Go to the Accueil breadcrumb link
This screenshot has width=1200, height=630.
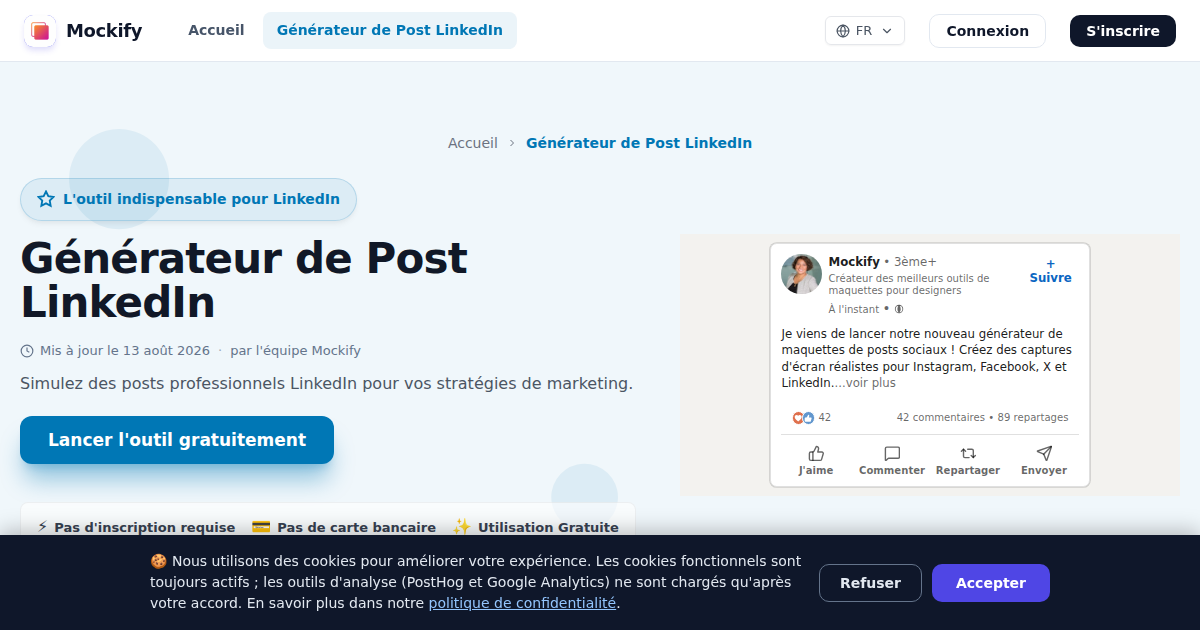click(x=473, y=143)
